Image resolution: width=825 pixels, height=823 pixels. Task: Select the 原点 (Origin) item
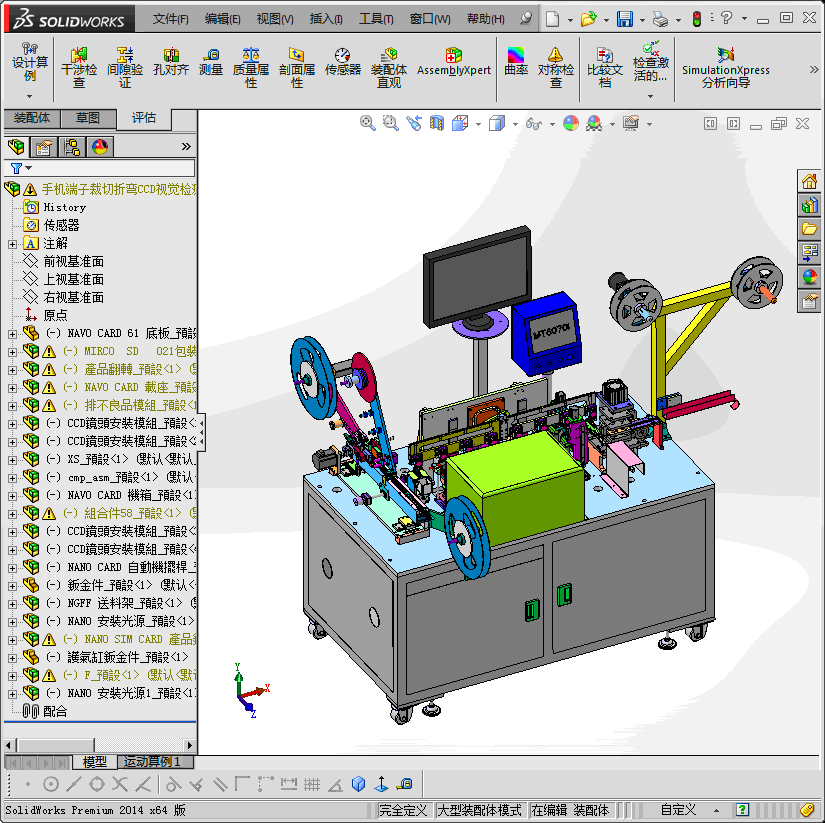(x=55, y=315)
